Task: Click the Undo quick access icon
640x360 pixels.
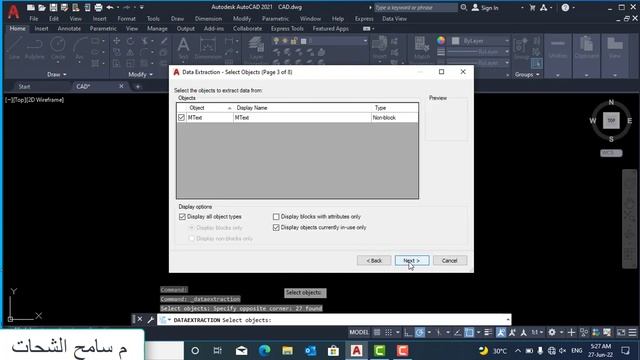Action: (110, 7)
